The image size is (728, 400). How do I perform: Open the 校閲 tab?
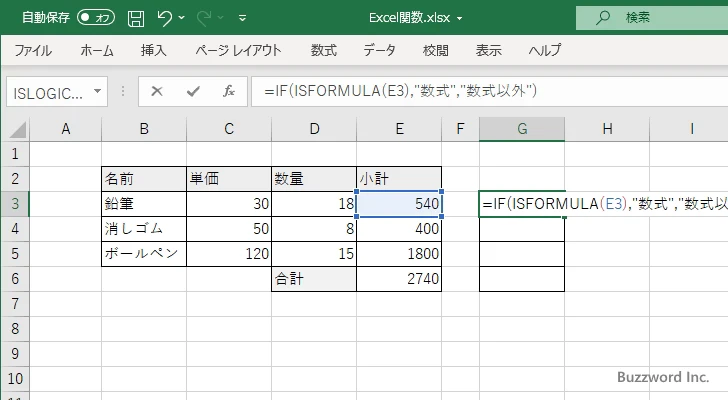tap(436, 50)
